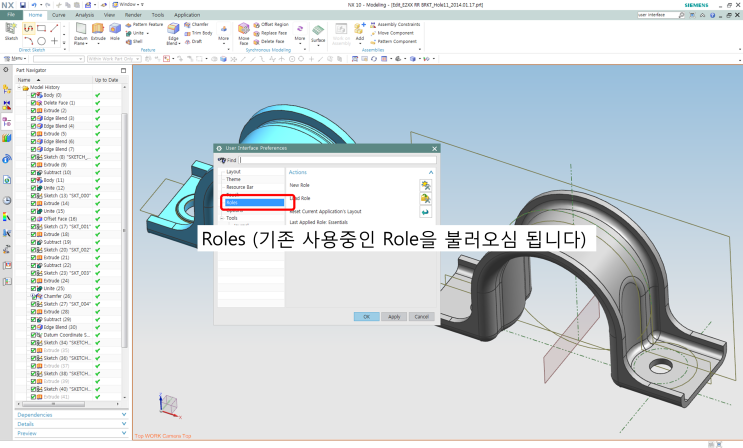Select Resource Bar in preferences tree
The width and height of the screenshot is (743, 448).
240,187
